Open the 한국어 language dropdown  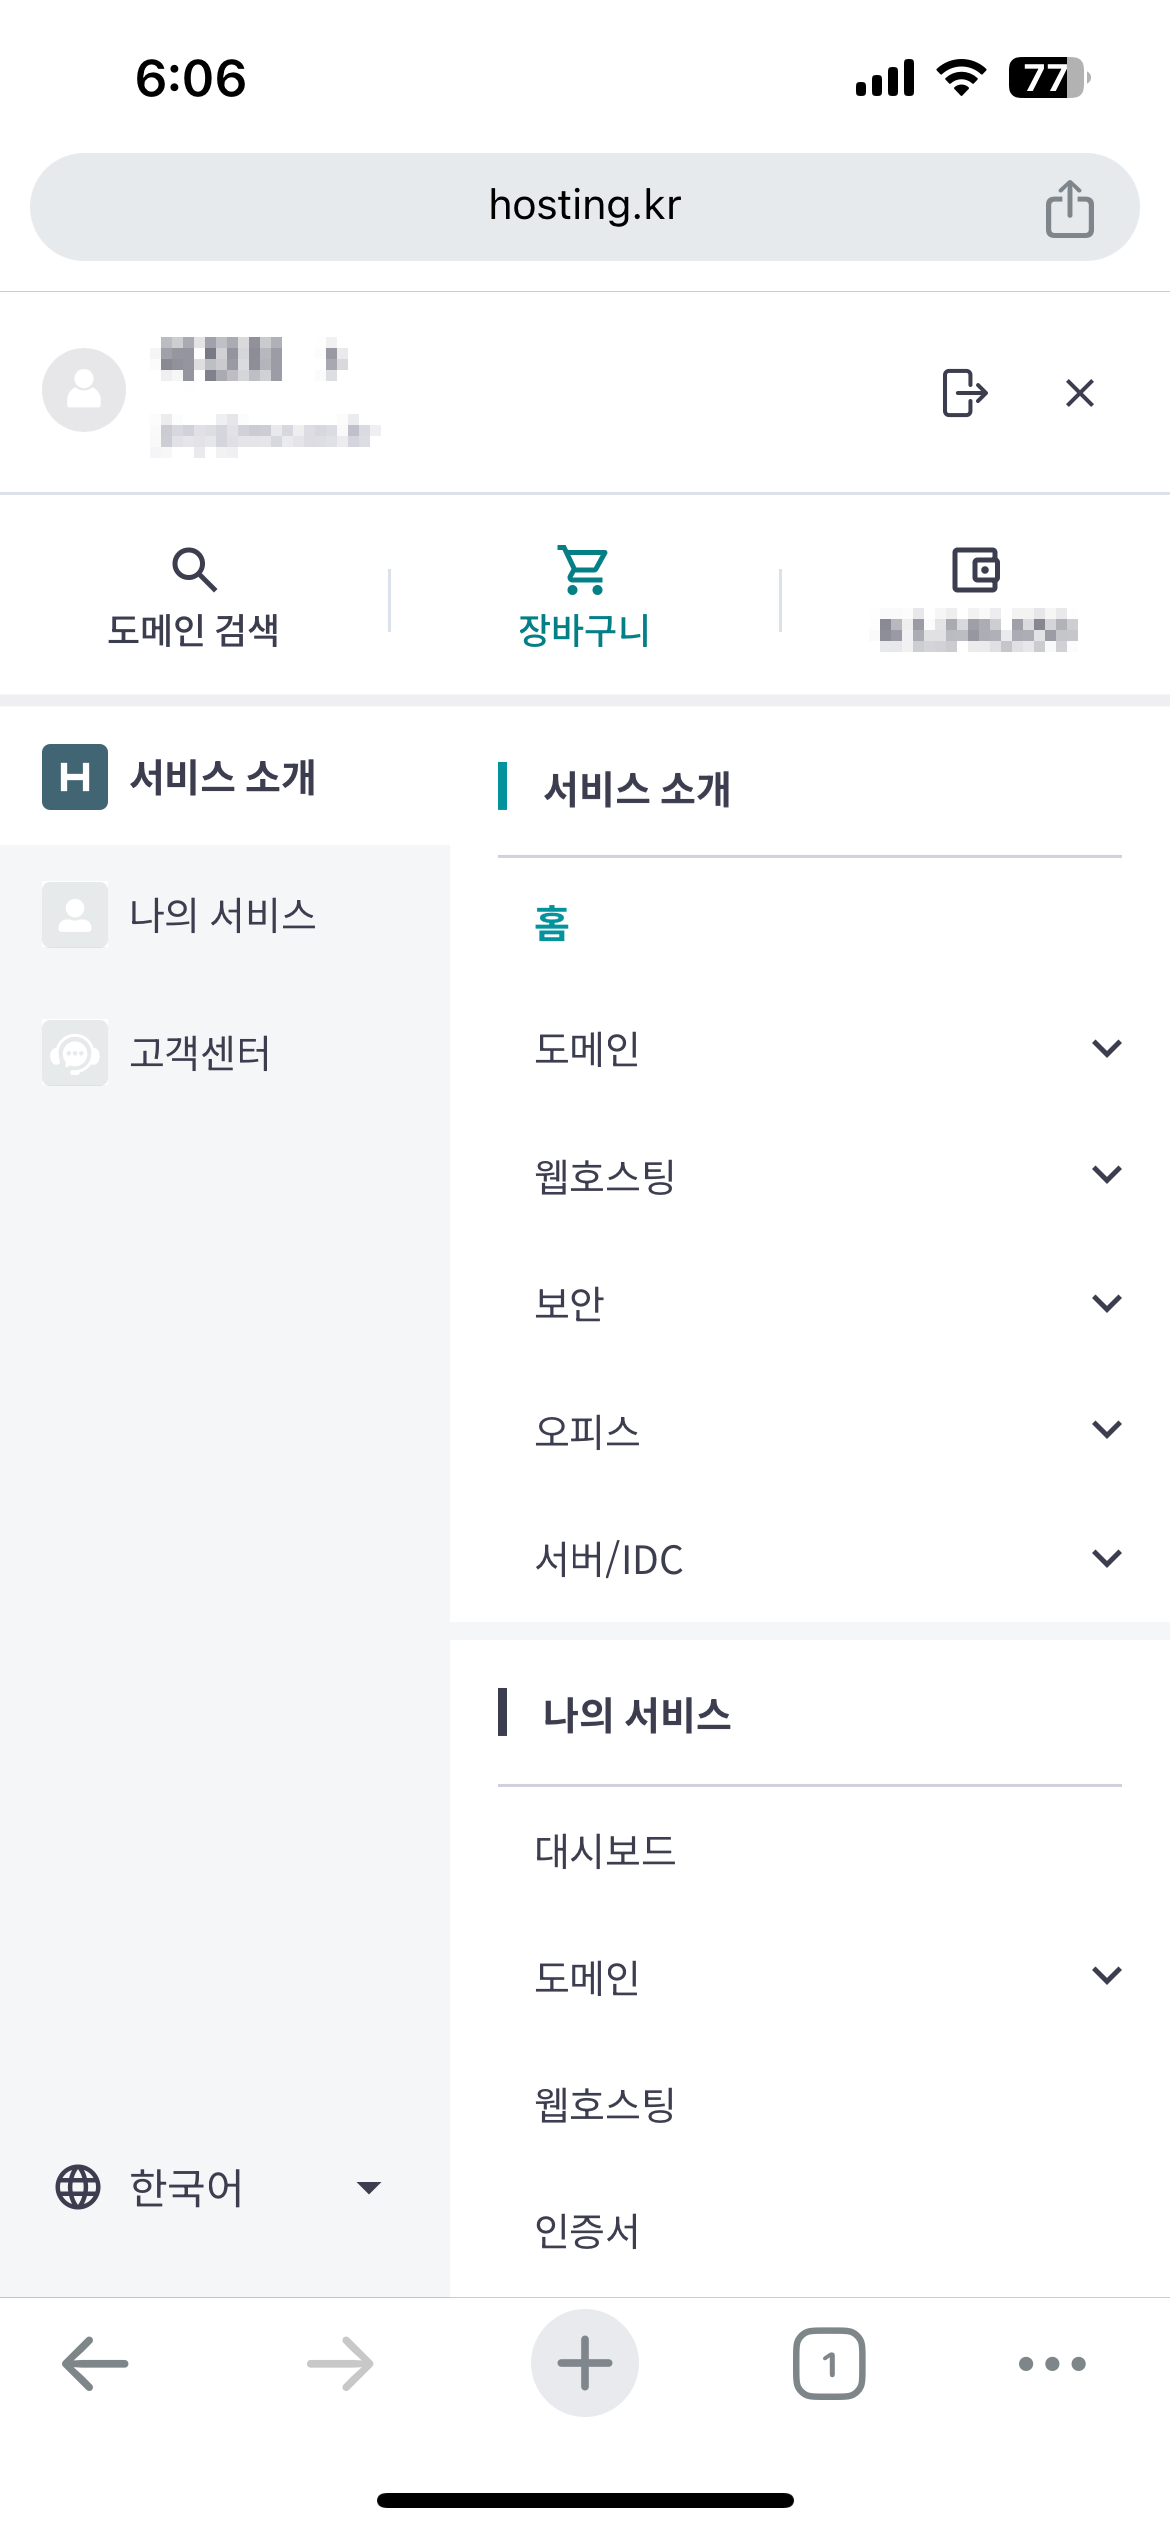219,2188
